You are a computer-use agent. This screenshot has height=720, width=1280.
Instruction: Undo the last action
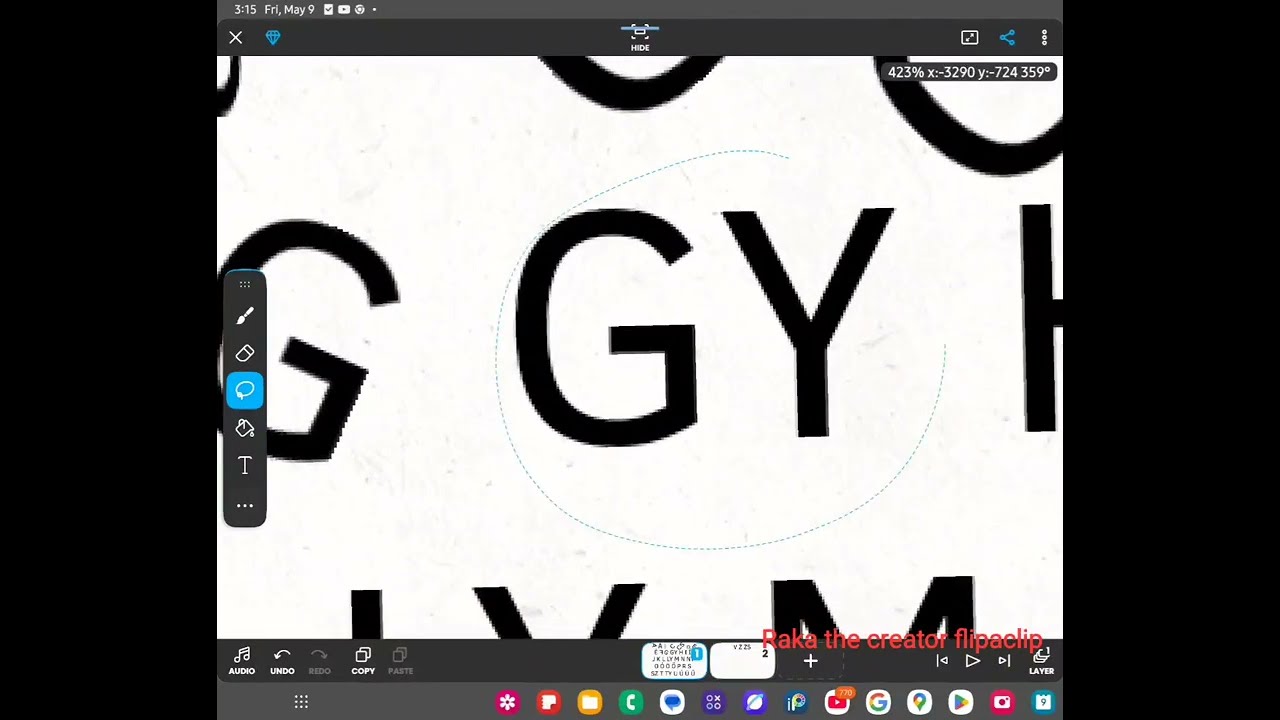(282, 661)
